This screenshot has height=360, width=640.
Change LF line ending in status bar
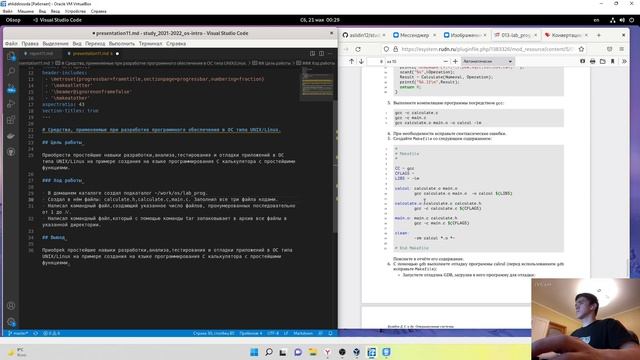pos(286,333)
